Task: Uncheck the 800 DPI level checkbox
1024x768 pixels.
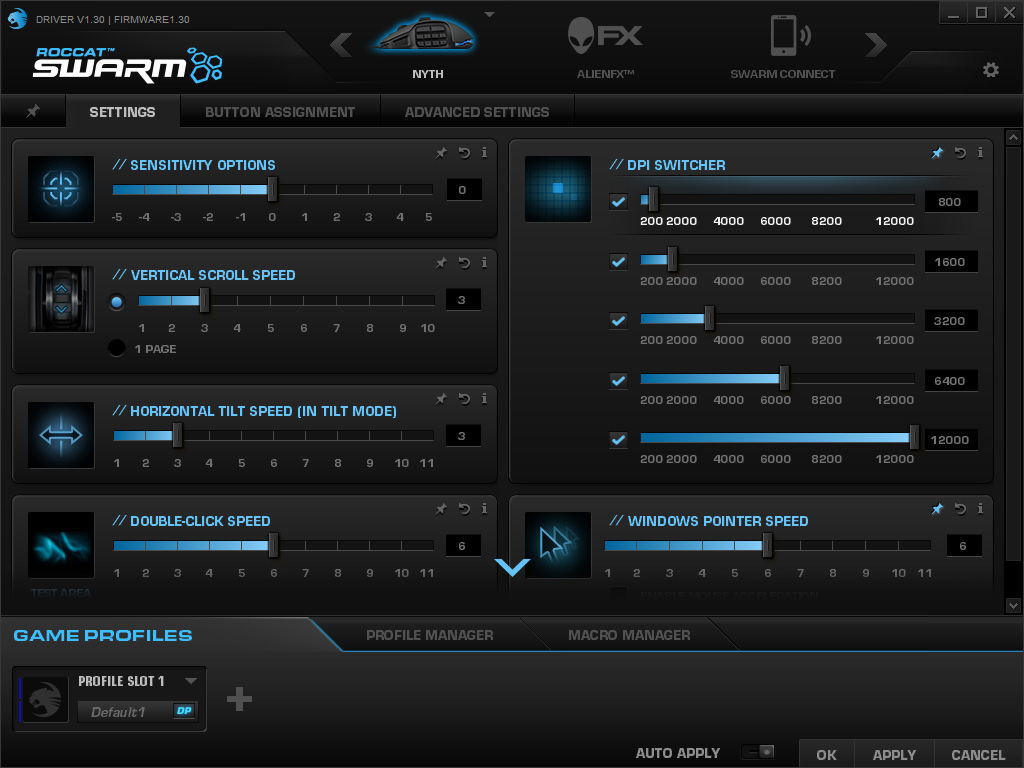Action: click(618, 201)
